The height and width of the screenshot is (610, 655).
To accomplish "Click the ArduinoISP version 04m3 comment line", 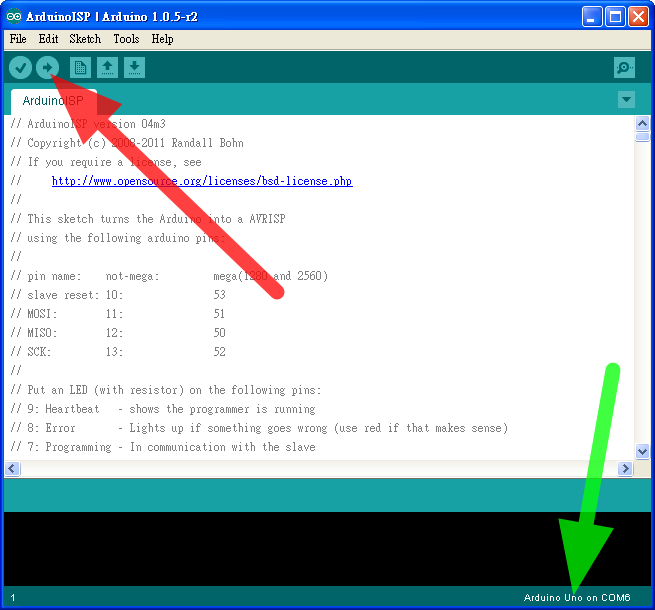I will tap(88, 124).
